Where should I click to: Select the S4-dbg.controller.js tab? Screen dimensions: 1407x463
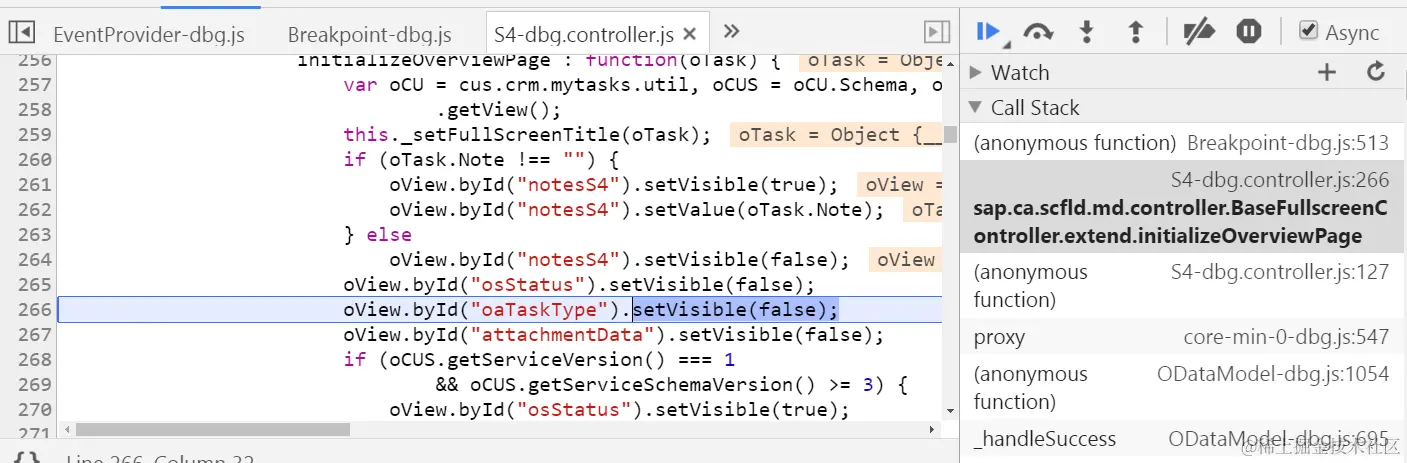click(x=584, y=34)
